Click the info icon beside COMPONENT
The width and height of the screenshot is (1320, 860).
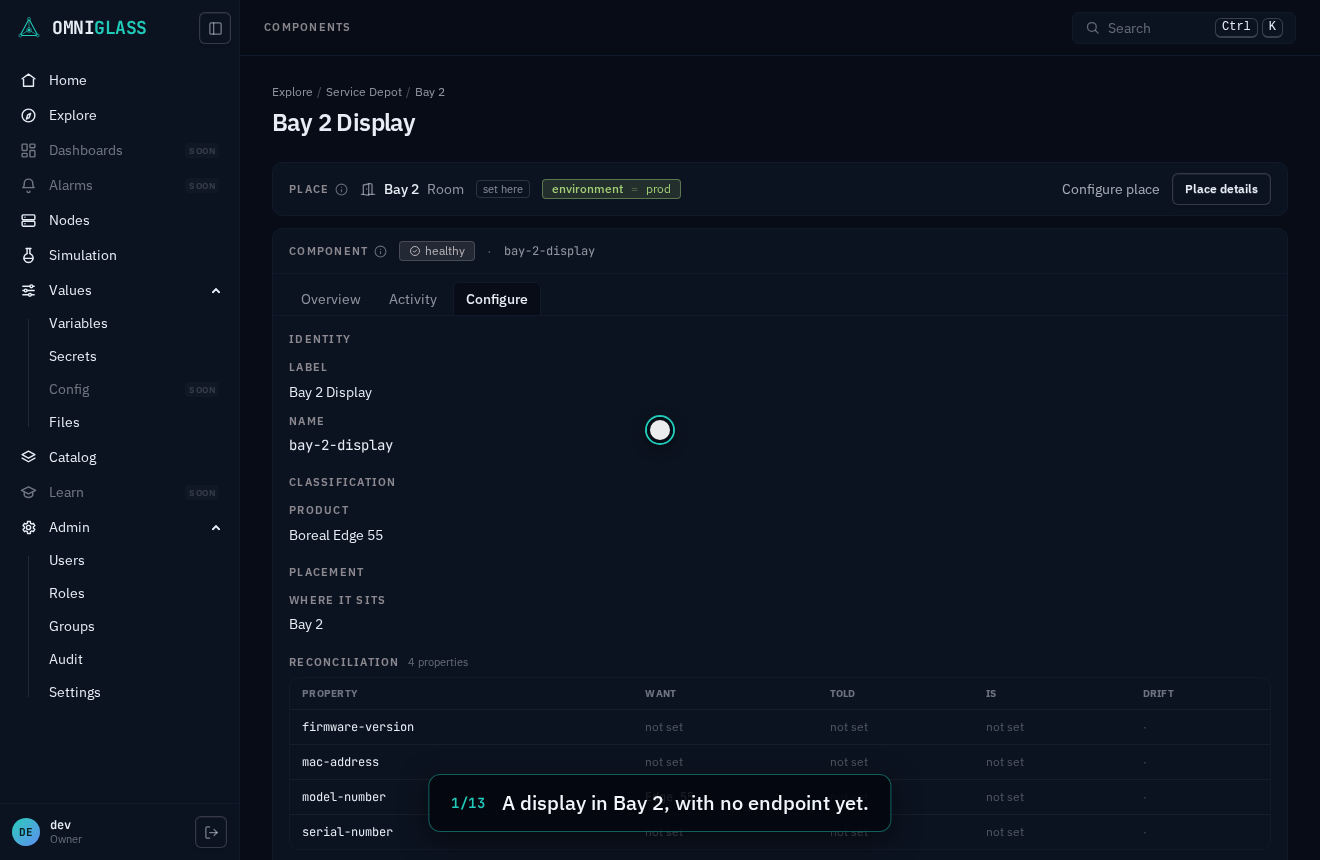(x=381, y=251)
